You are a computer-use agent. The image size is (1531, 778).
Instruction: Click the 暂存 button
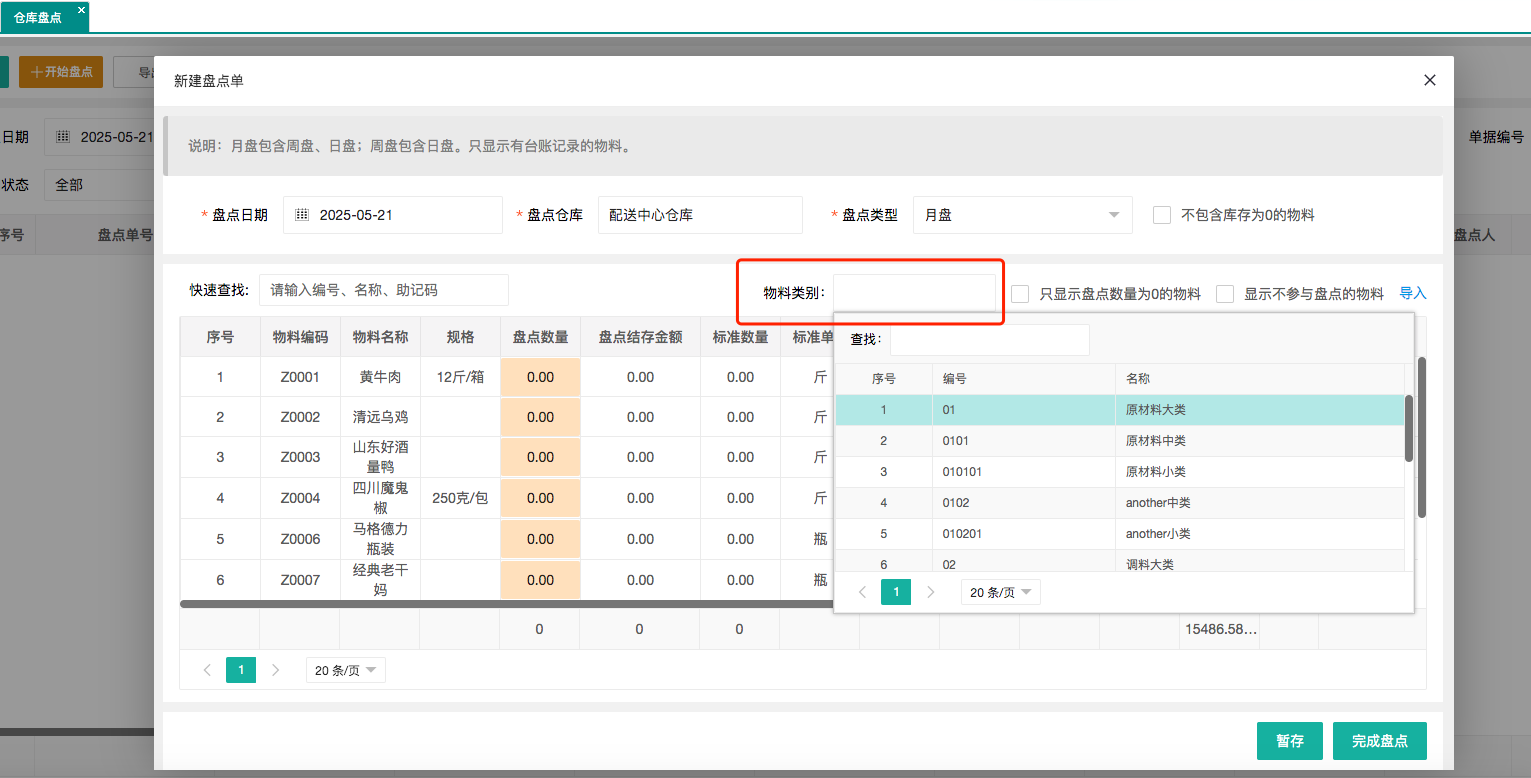[1289, 740]
